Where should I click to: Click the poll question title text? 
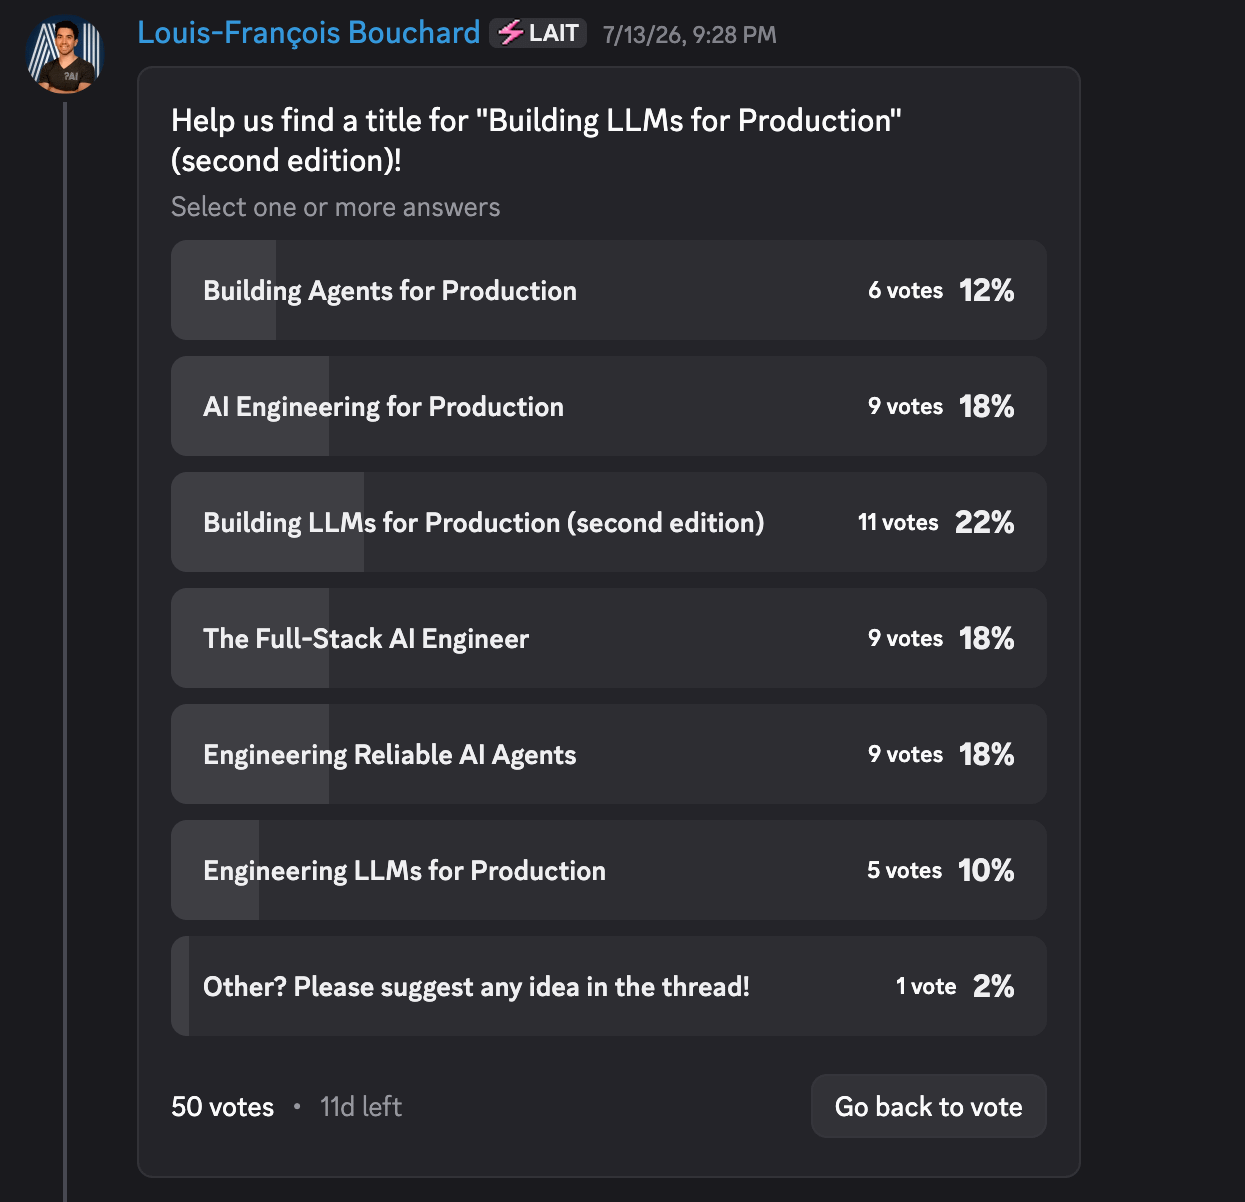pyautogui.click(x=536, y=140)
